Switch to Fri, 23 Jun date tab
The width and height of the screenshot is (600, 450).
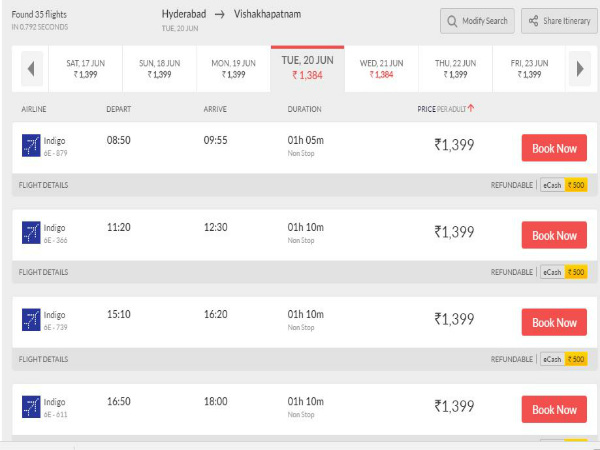(x=530, y=68)
